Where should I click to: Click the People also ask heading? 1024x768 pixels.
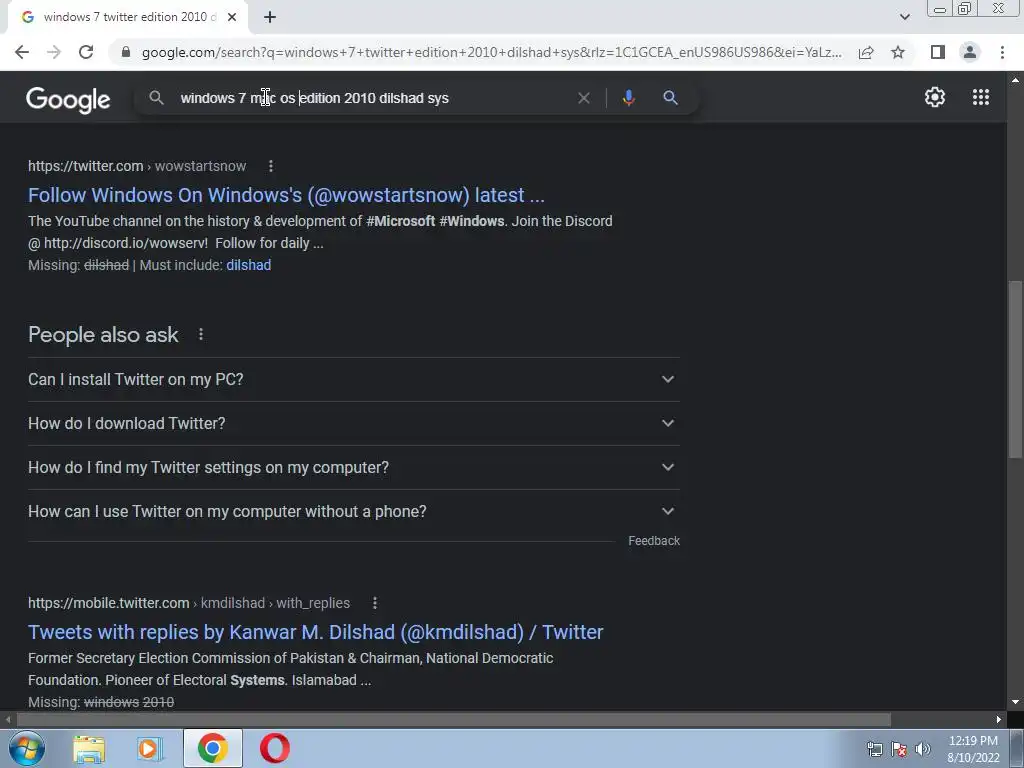103,334
